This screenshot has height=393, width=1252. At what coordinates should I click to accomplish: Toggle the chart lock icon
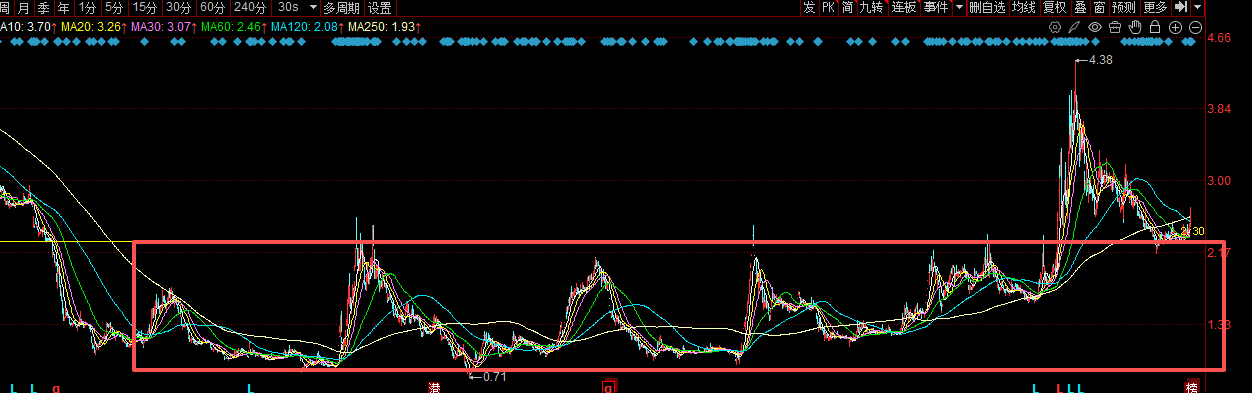pos(1155,27)
